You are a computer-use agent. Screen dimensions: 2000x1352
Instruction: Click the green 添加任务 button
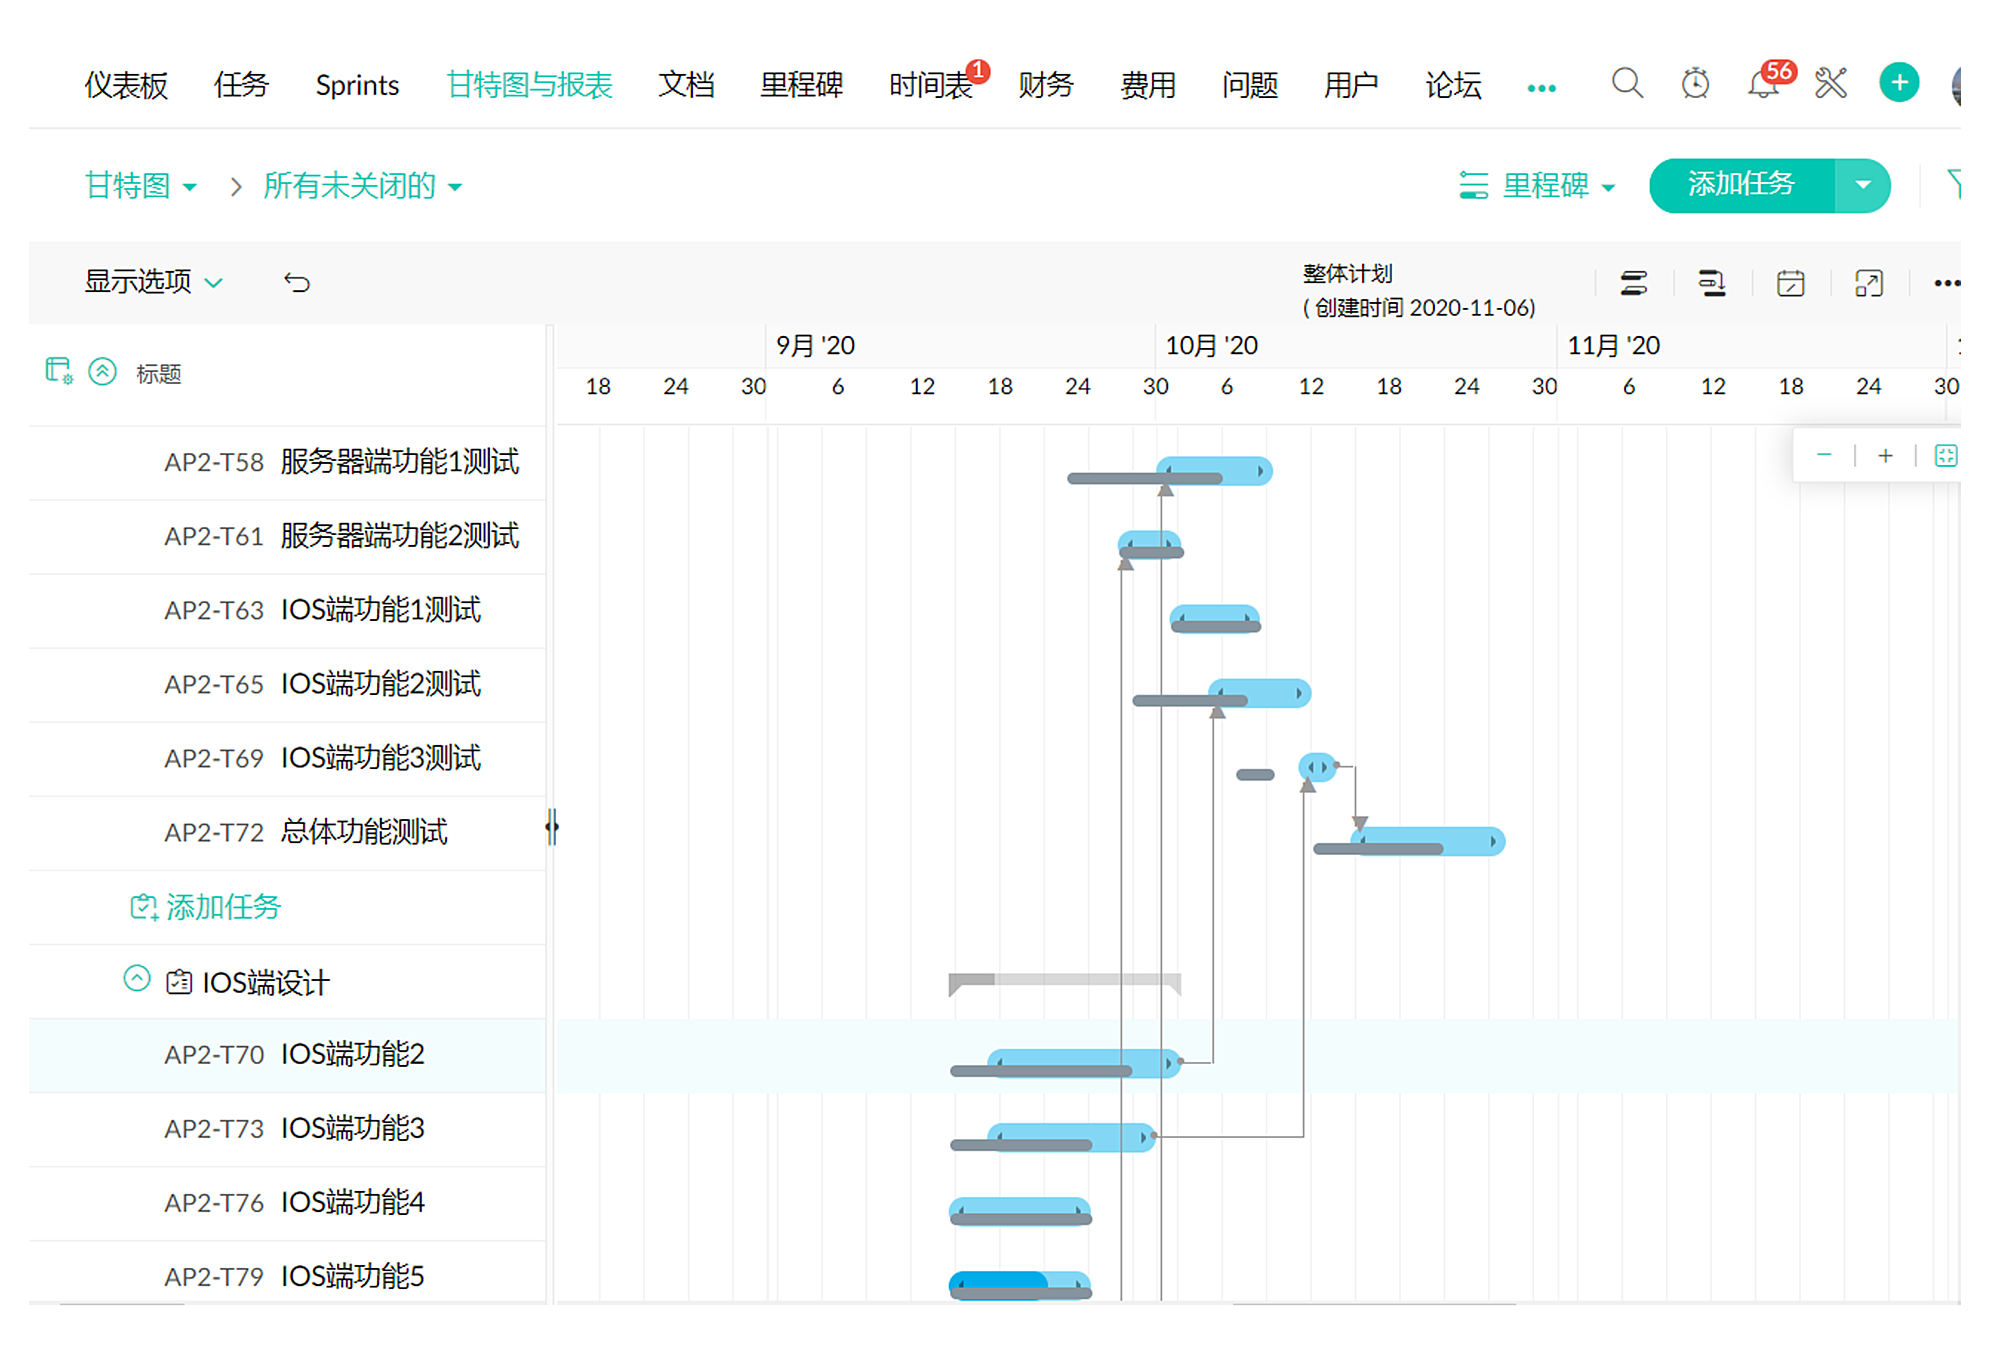pyautogui.click(x=1741, y=185)
